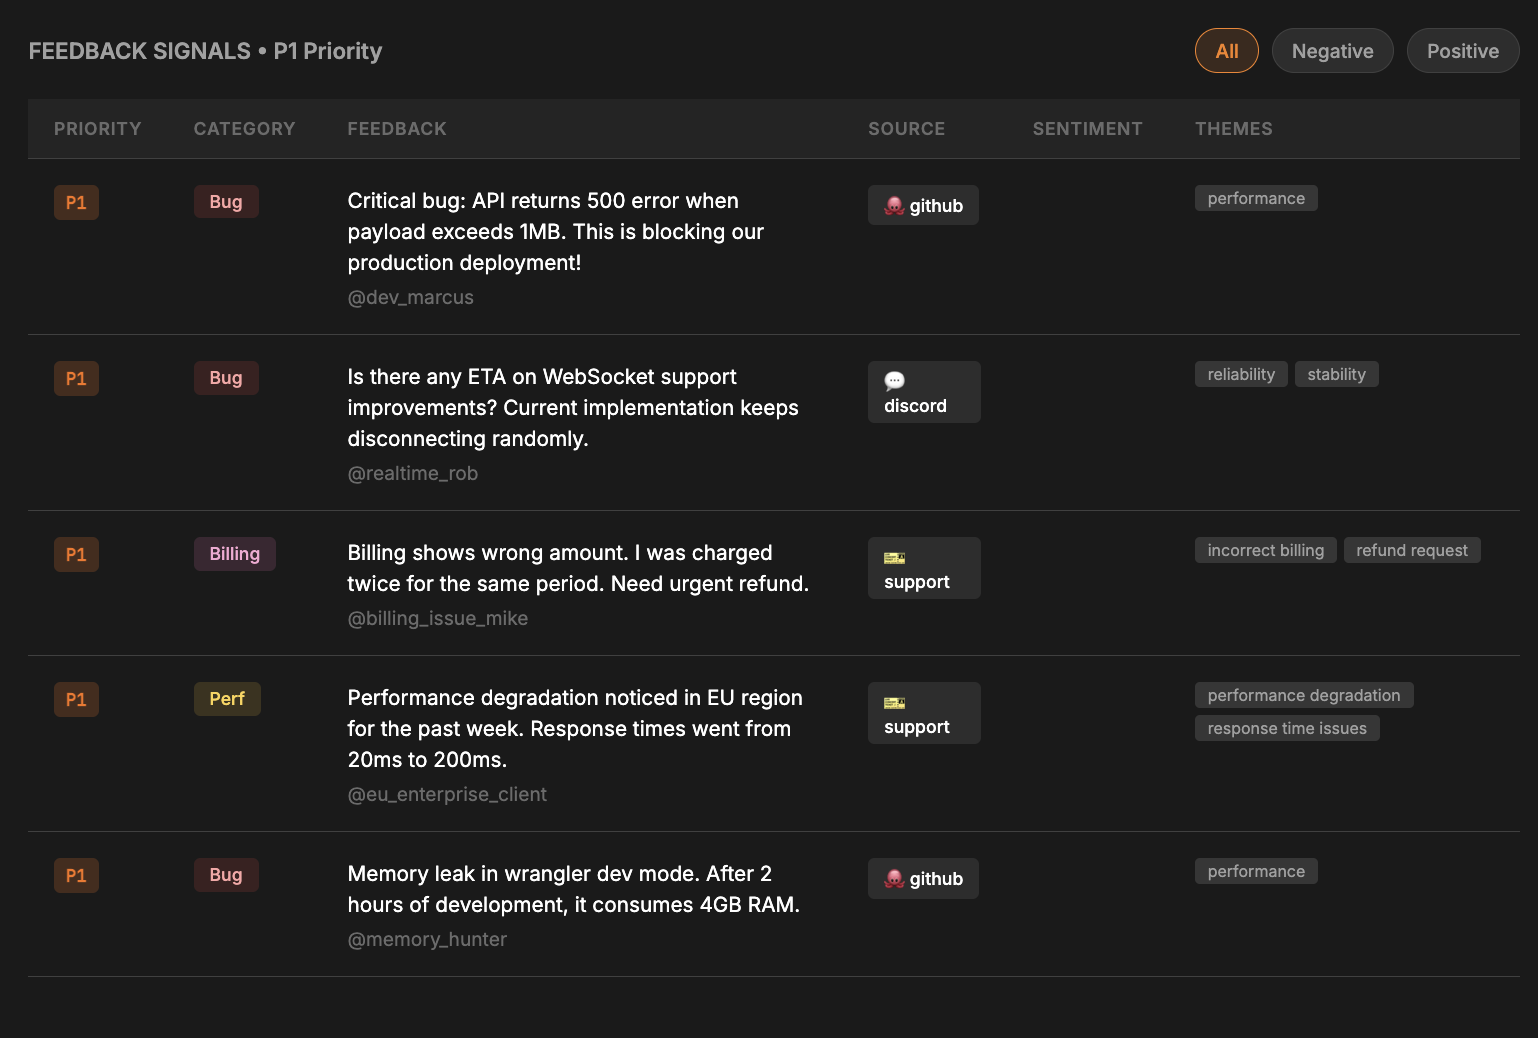Click the @dev_marcus username
The height and width of the screenshot is (1038, 1538).
pyautogui.click(x=411, y=298)
